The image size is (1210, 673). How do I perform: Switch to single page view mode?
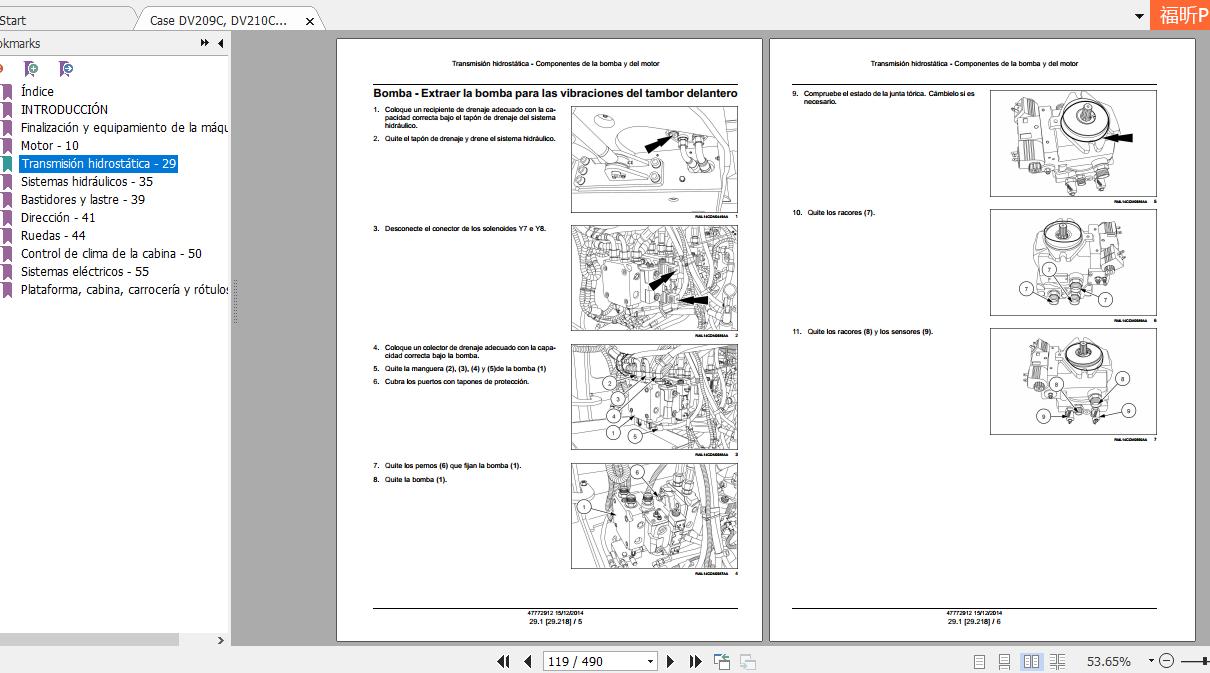[979, 661]
